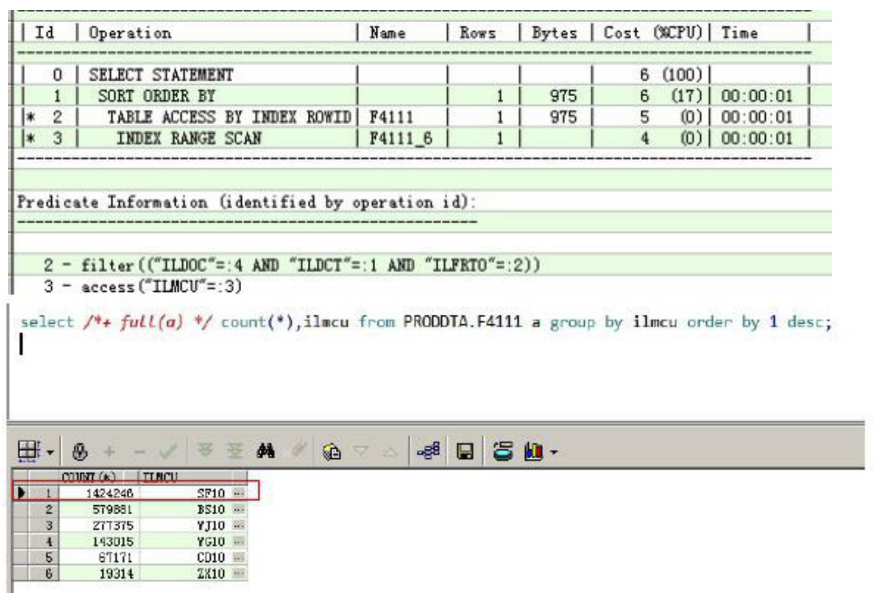Fetch last page with the down-to-bar arrow
Image resolution: width=875 pixels, height=601 pixels.
click(x=235, y=450)
